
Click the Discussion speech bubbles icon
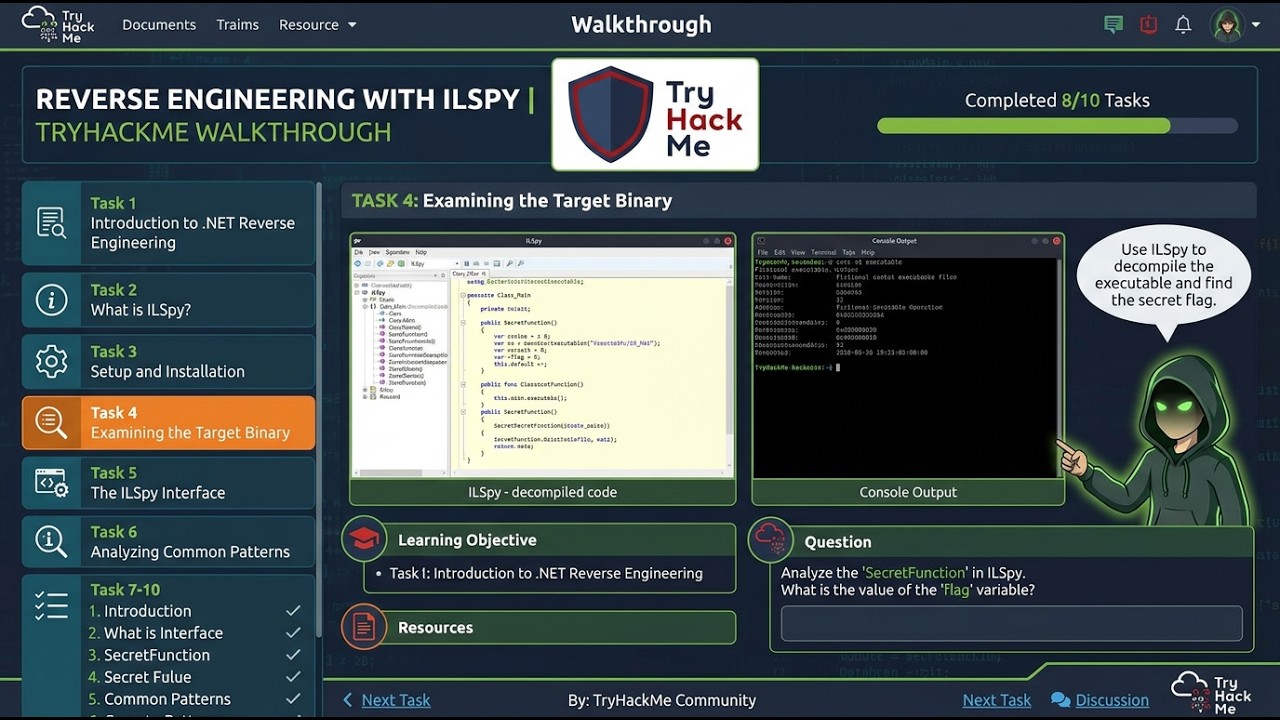click(1061, 700)
